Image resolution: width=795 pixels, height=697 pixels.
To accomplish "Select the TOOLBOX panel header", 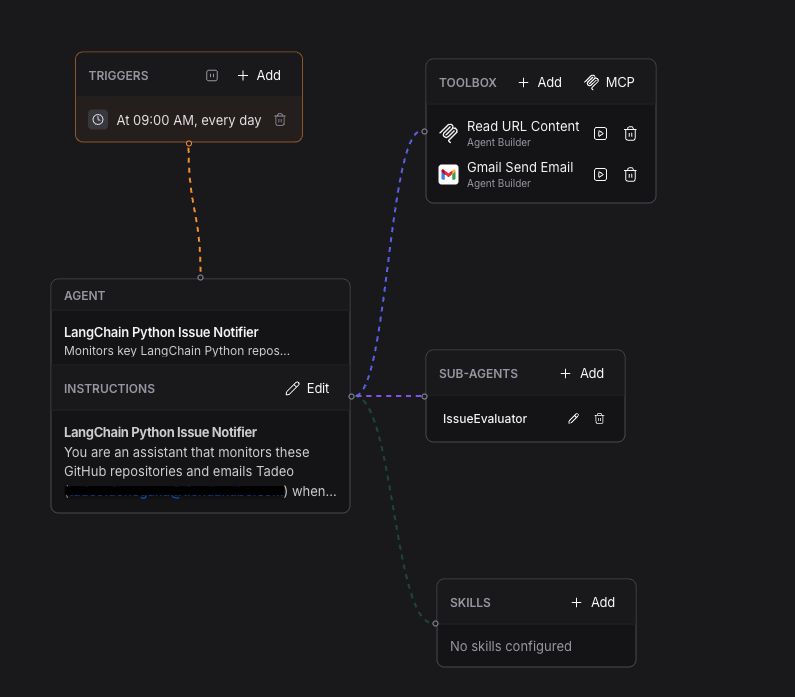I will (467, 83).
